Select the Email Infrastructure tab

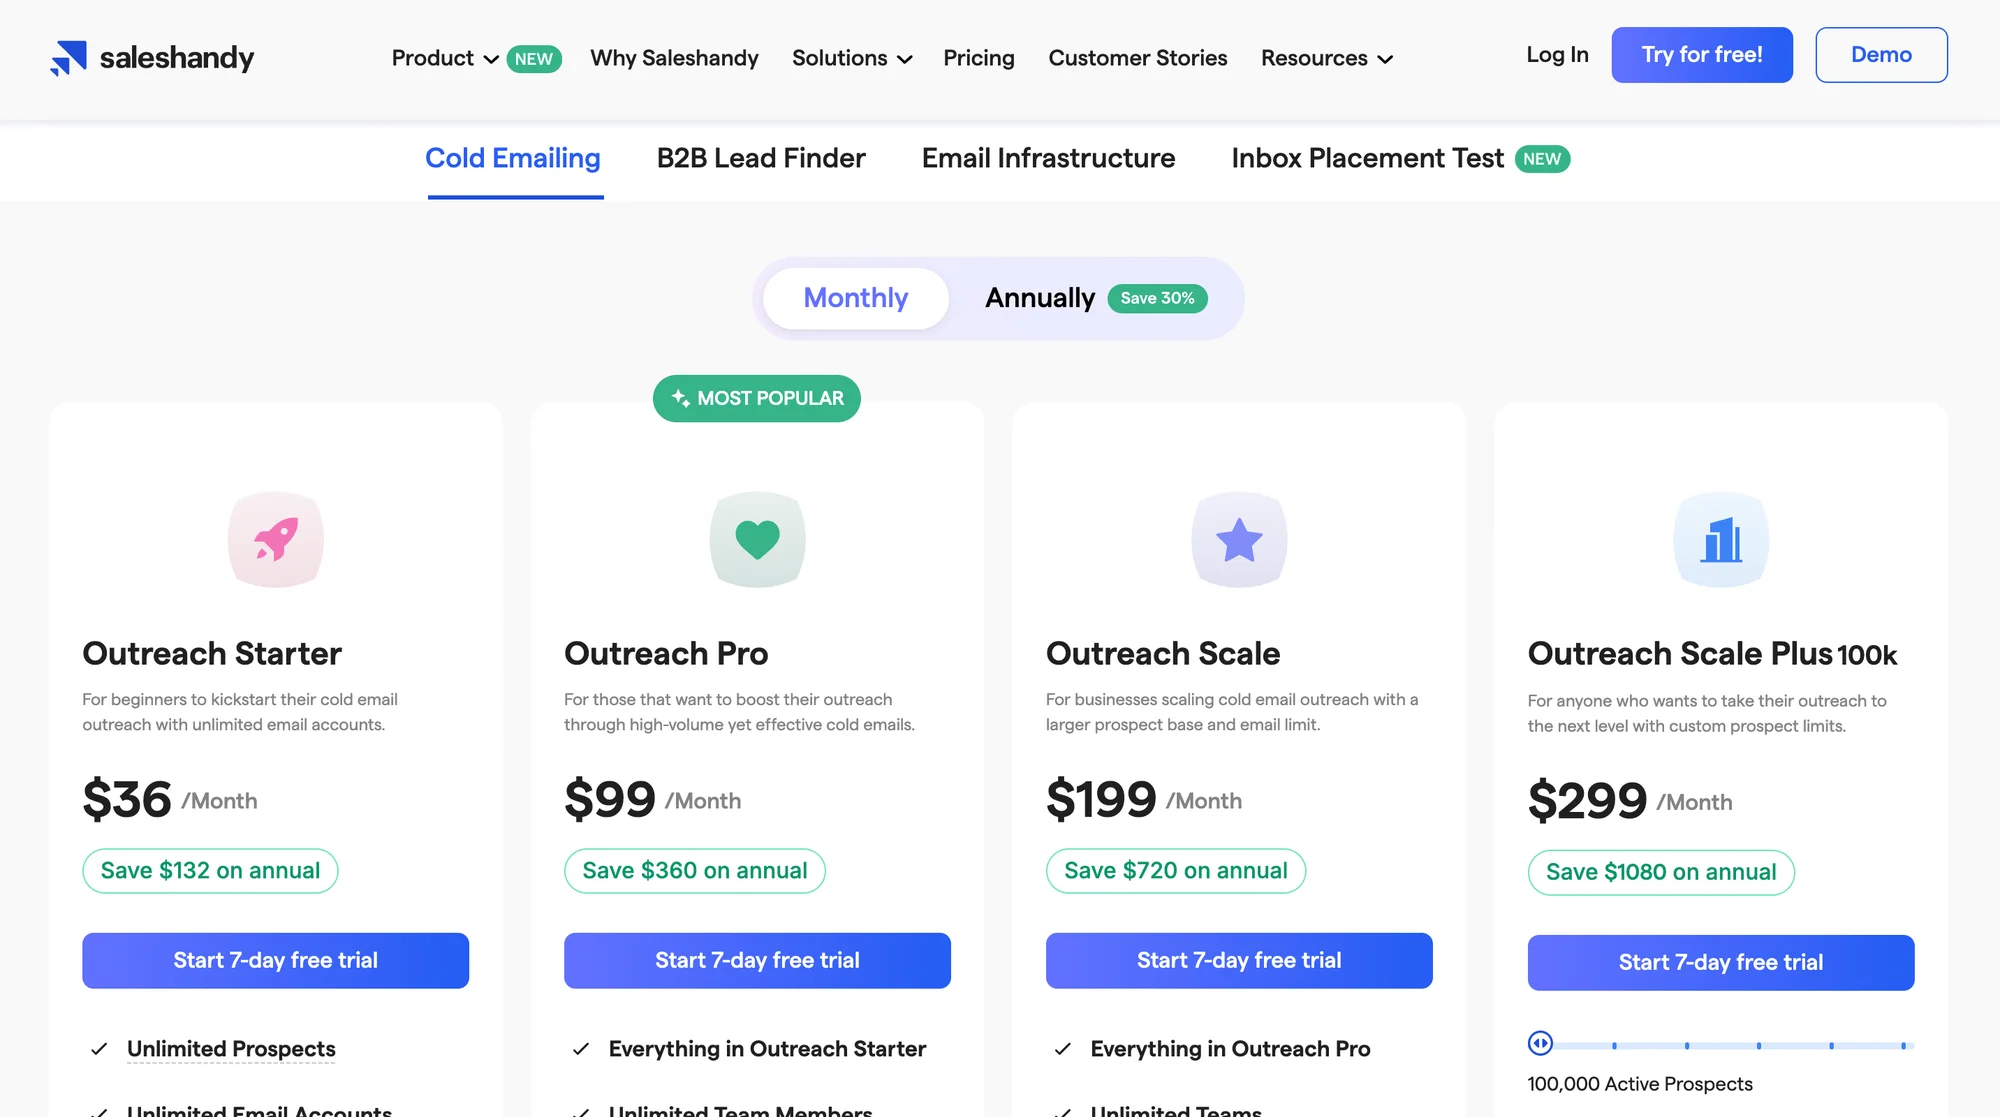(1048, 158)
